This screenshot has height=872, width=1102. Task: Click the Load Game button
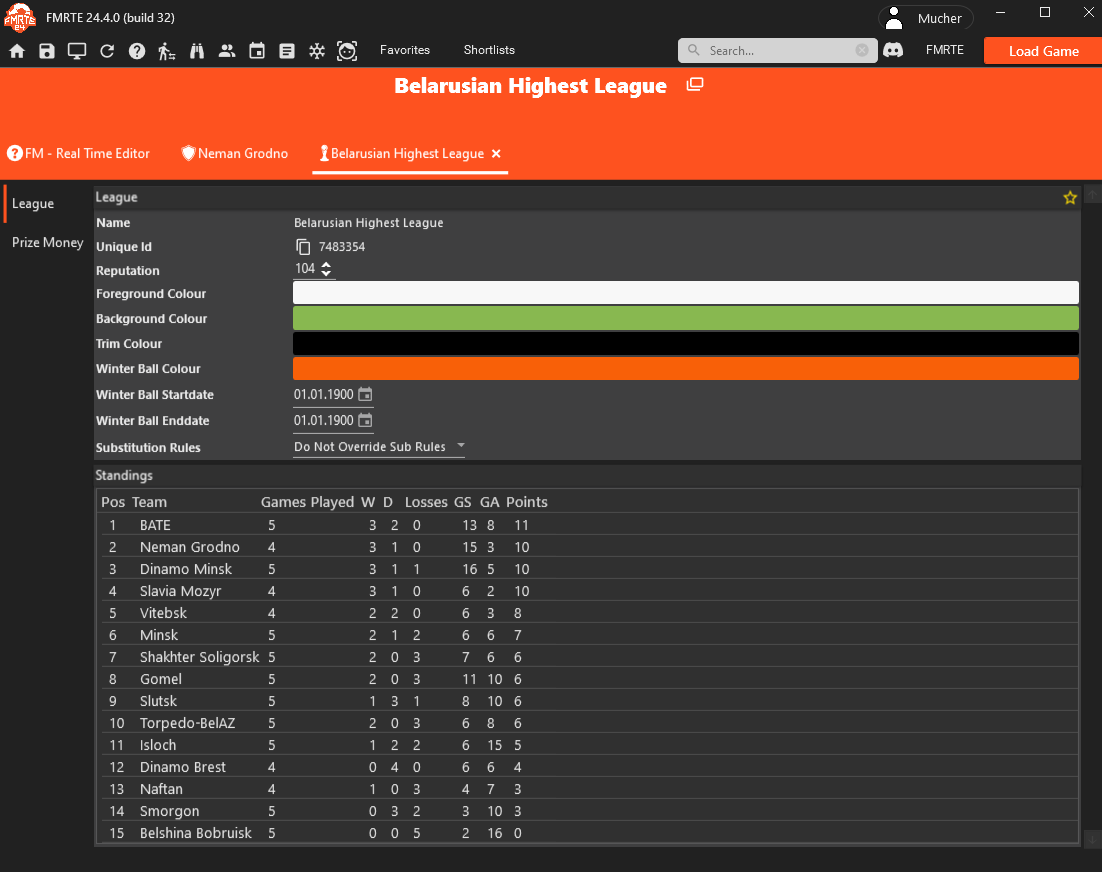click(x=1043, y=51)
